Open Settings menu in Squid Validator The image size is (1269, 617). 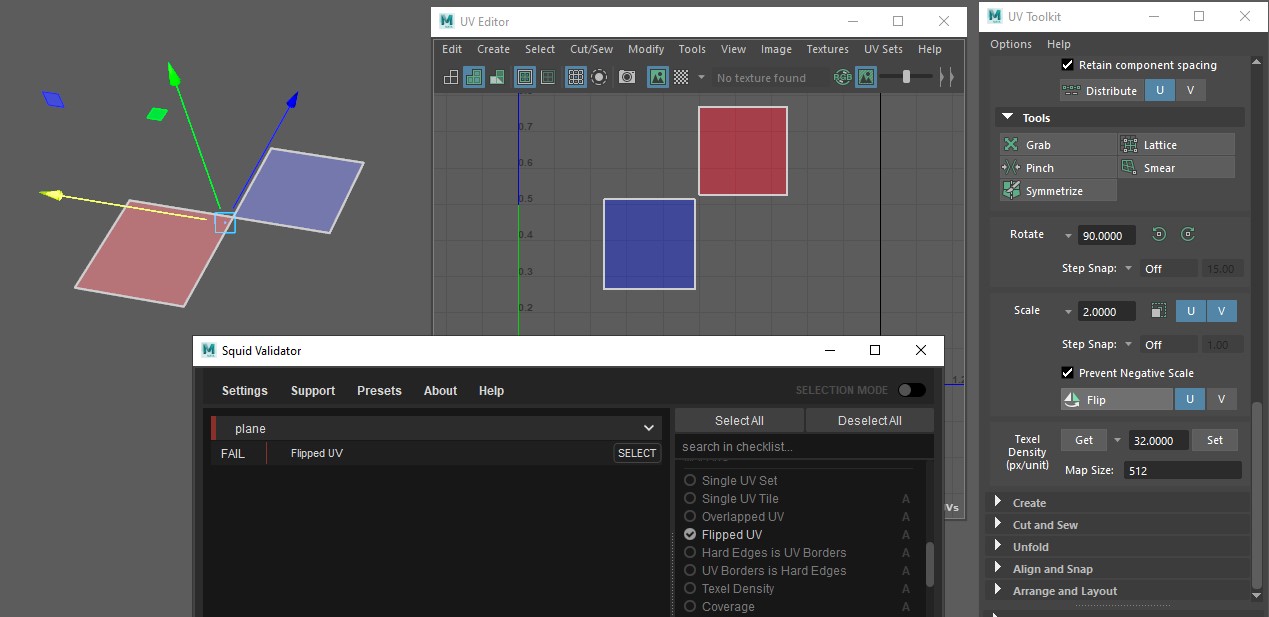pyautogui.click(x=245, y=391)
